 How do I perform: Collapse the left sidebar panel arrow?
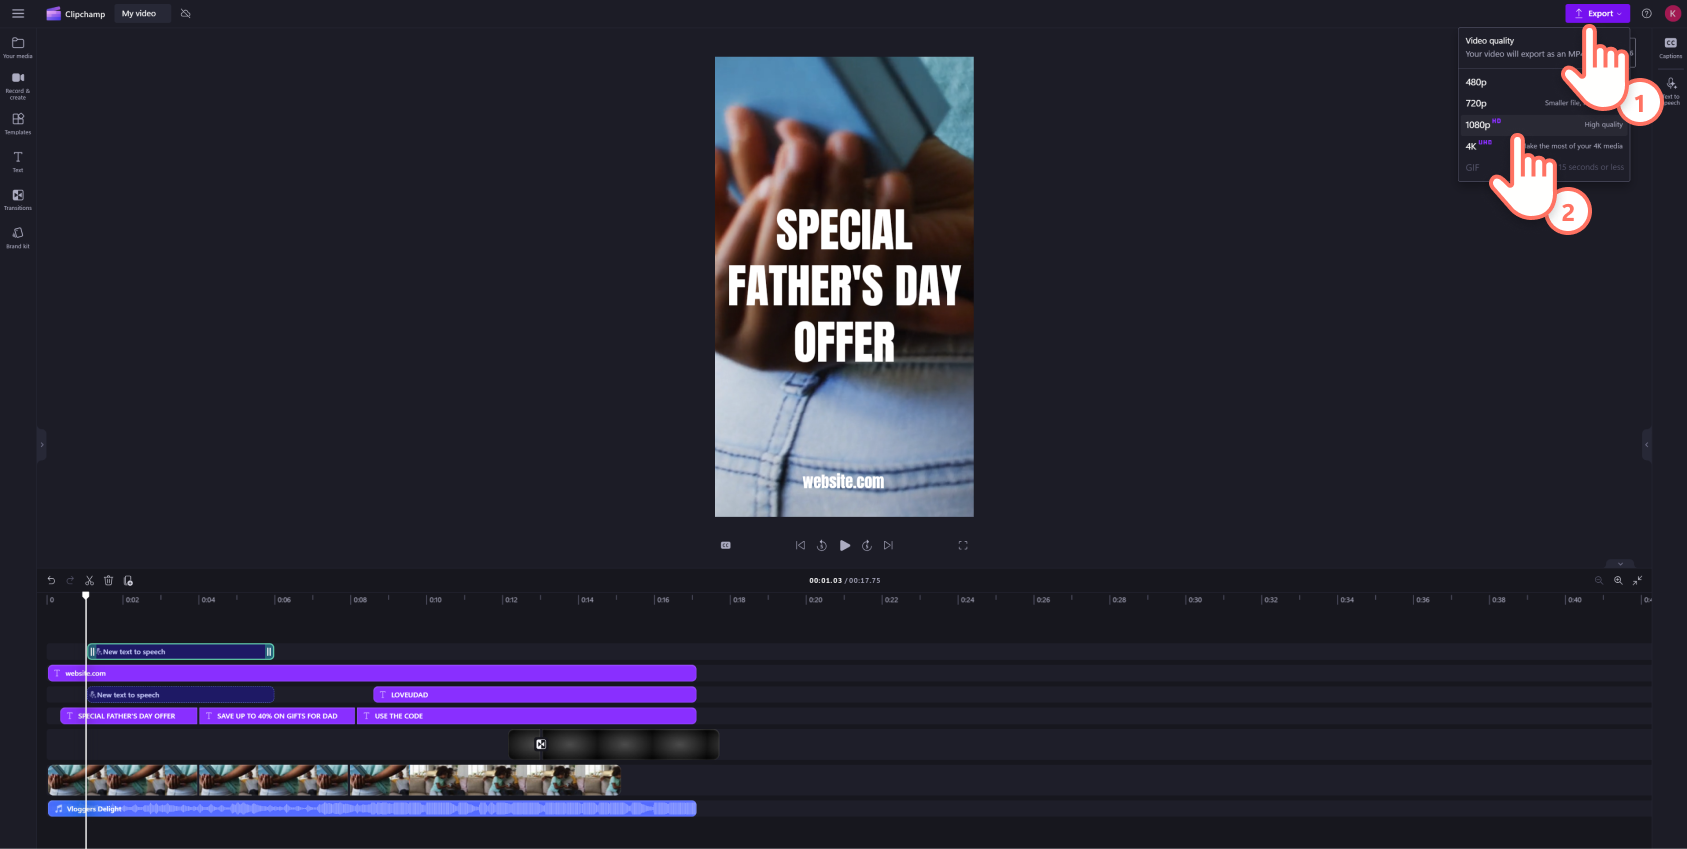coord(41,444)
